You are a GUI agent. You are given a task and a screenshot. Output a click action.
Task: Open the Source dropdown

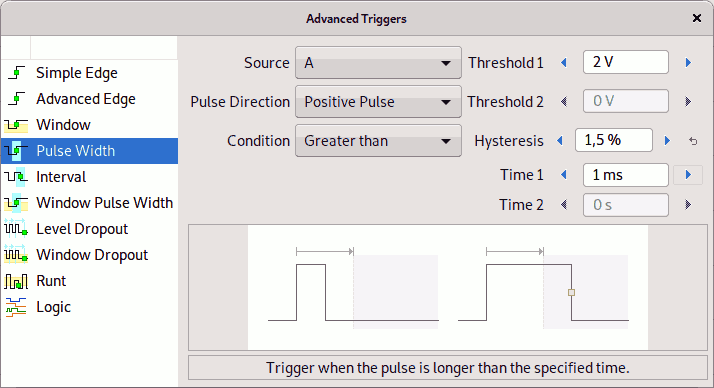click(378, 63)
